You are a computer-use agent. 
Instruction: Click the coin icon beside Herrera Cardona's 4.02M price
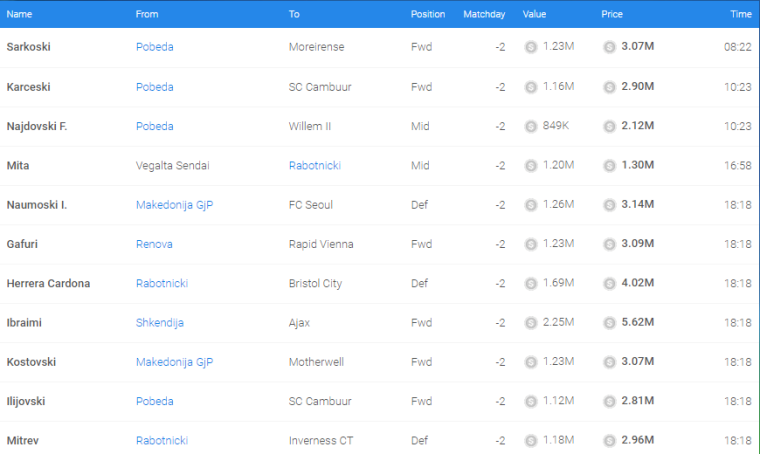point(609,283)
